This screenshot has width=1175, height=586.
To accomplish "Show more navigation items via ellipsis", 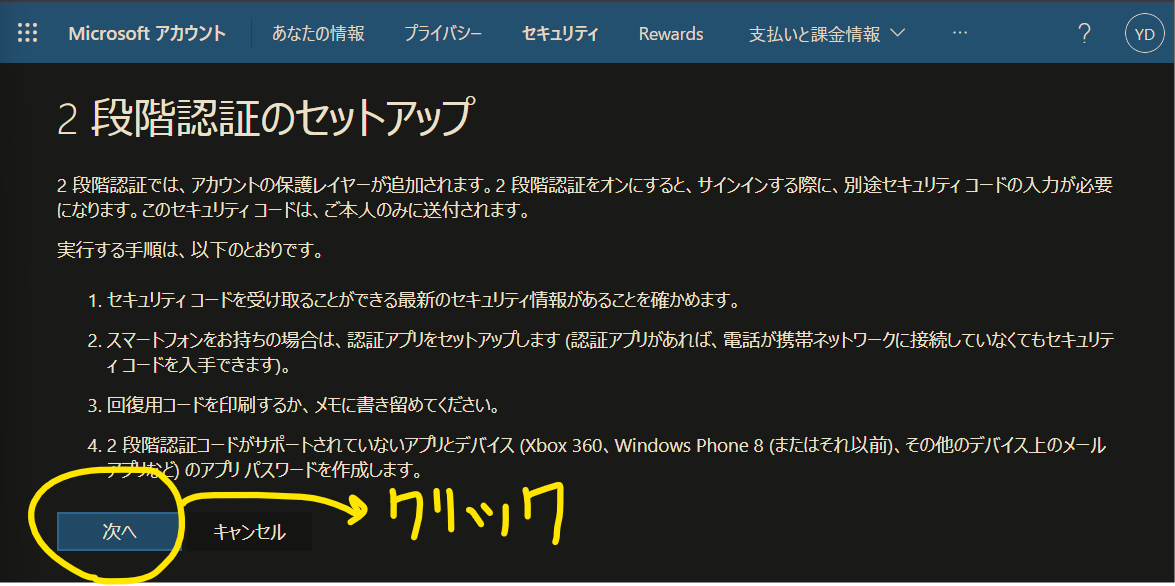I will tap(960, 33).
